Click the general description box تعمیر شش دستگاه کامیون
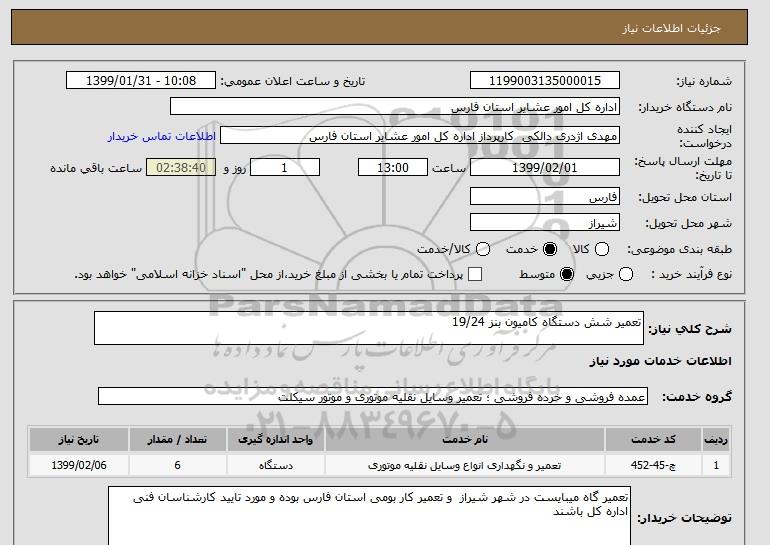This screenshot has width=770, height=545. pyautogui.click(x=369, y=328)
